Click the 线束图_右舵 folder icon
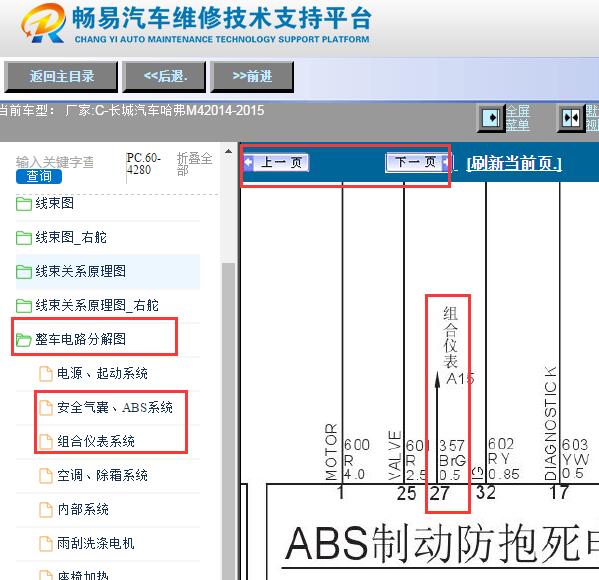The height and width of the screenshot is (580, 599). pos(24,238)
